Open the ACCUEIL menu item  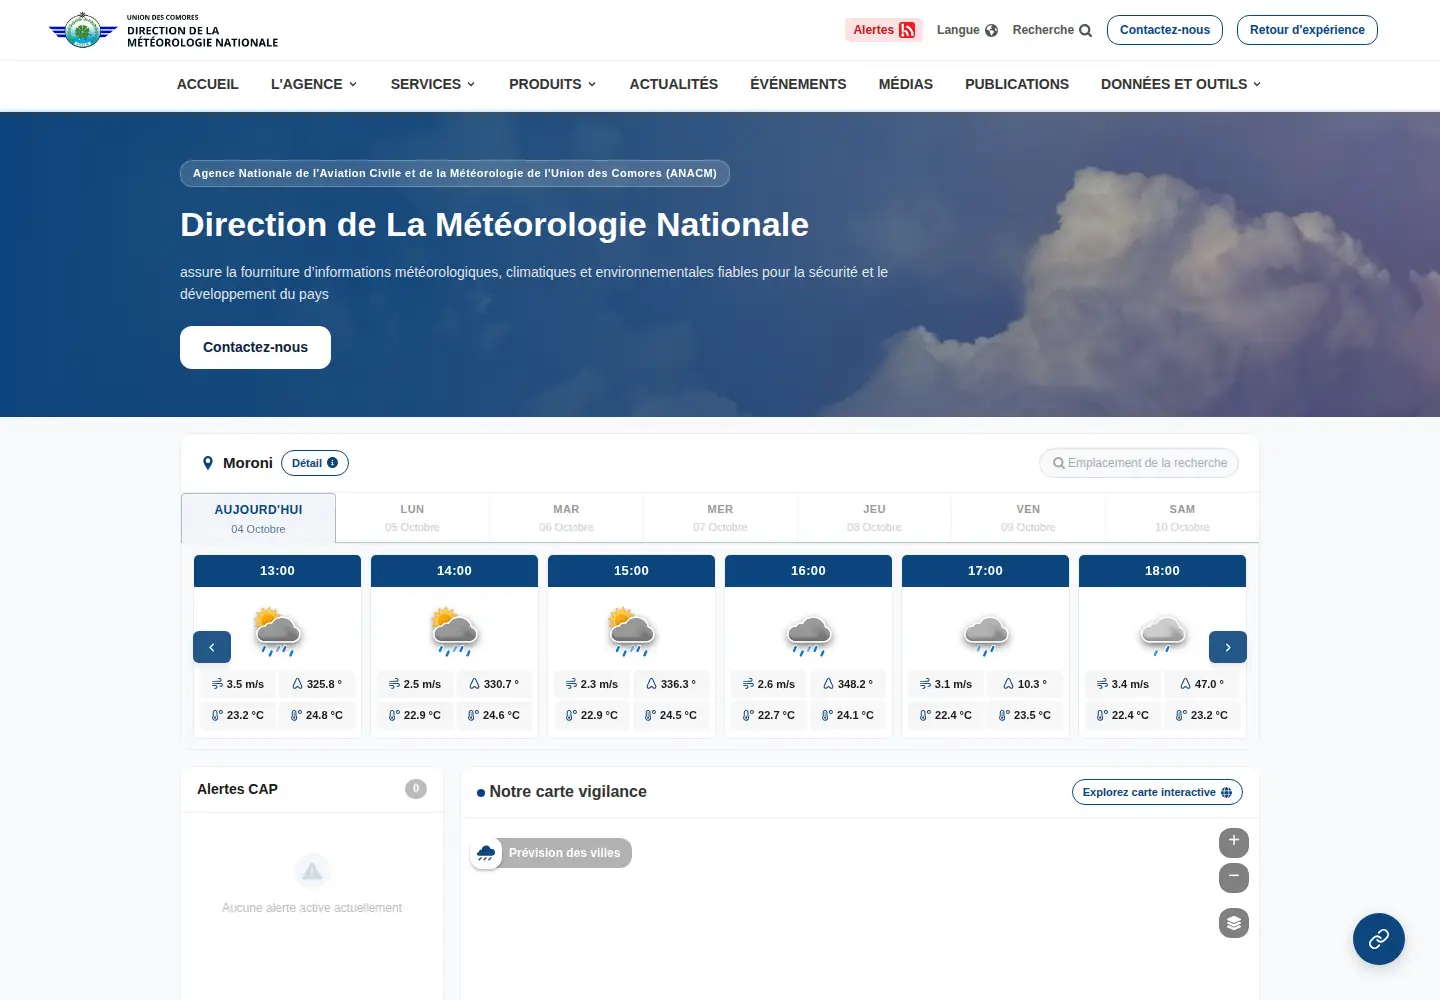point(208,84)
